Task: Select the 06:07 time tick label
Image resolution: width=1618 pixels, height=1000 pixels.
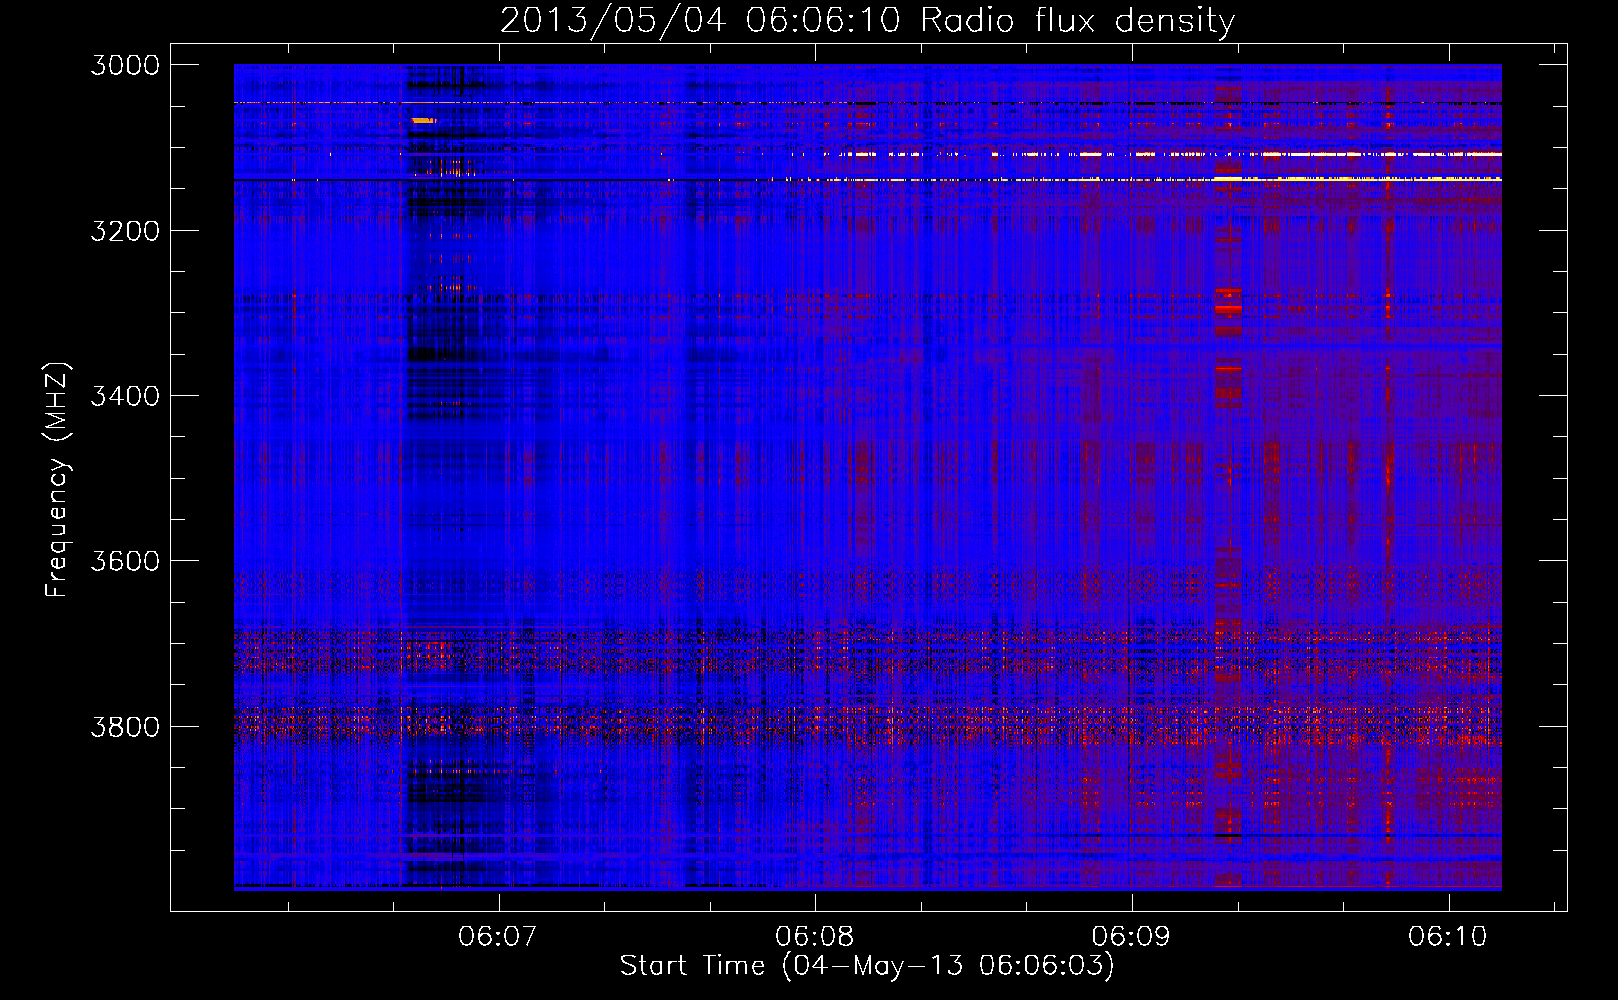Action: pyautogui.click(x=497, y=936)
